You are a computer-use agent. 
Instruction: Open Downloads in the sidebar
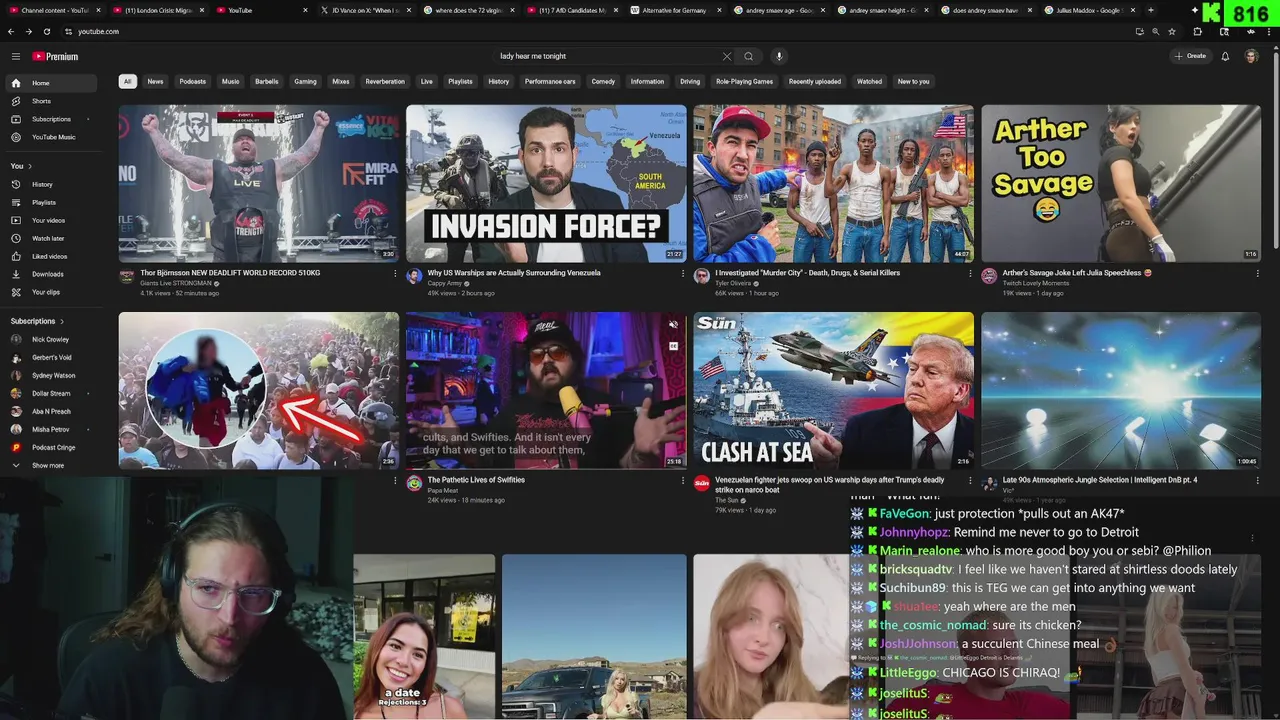(x=52, y=274)
